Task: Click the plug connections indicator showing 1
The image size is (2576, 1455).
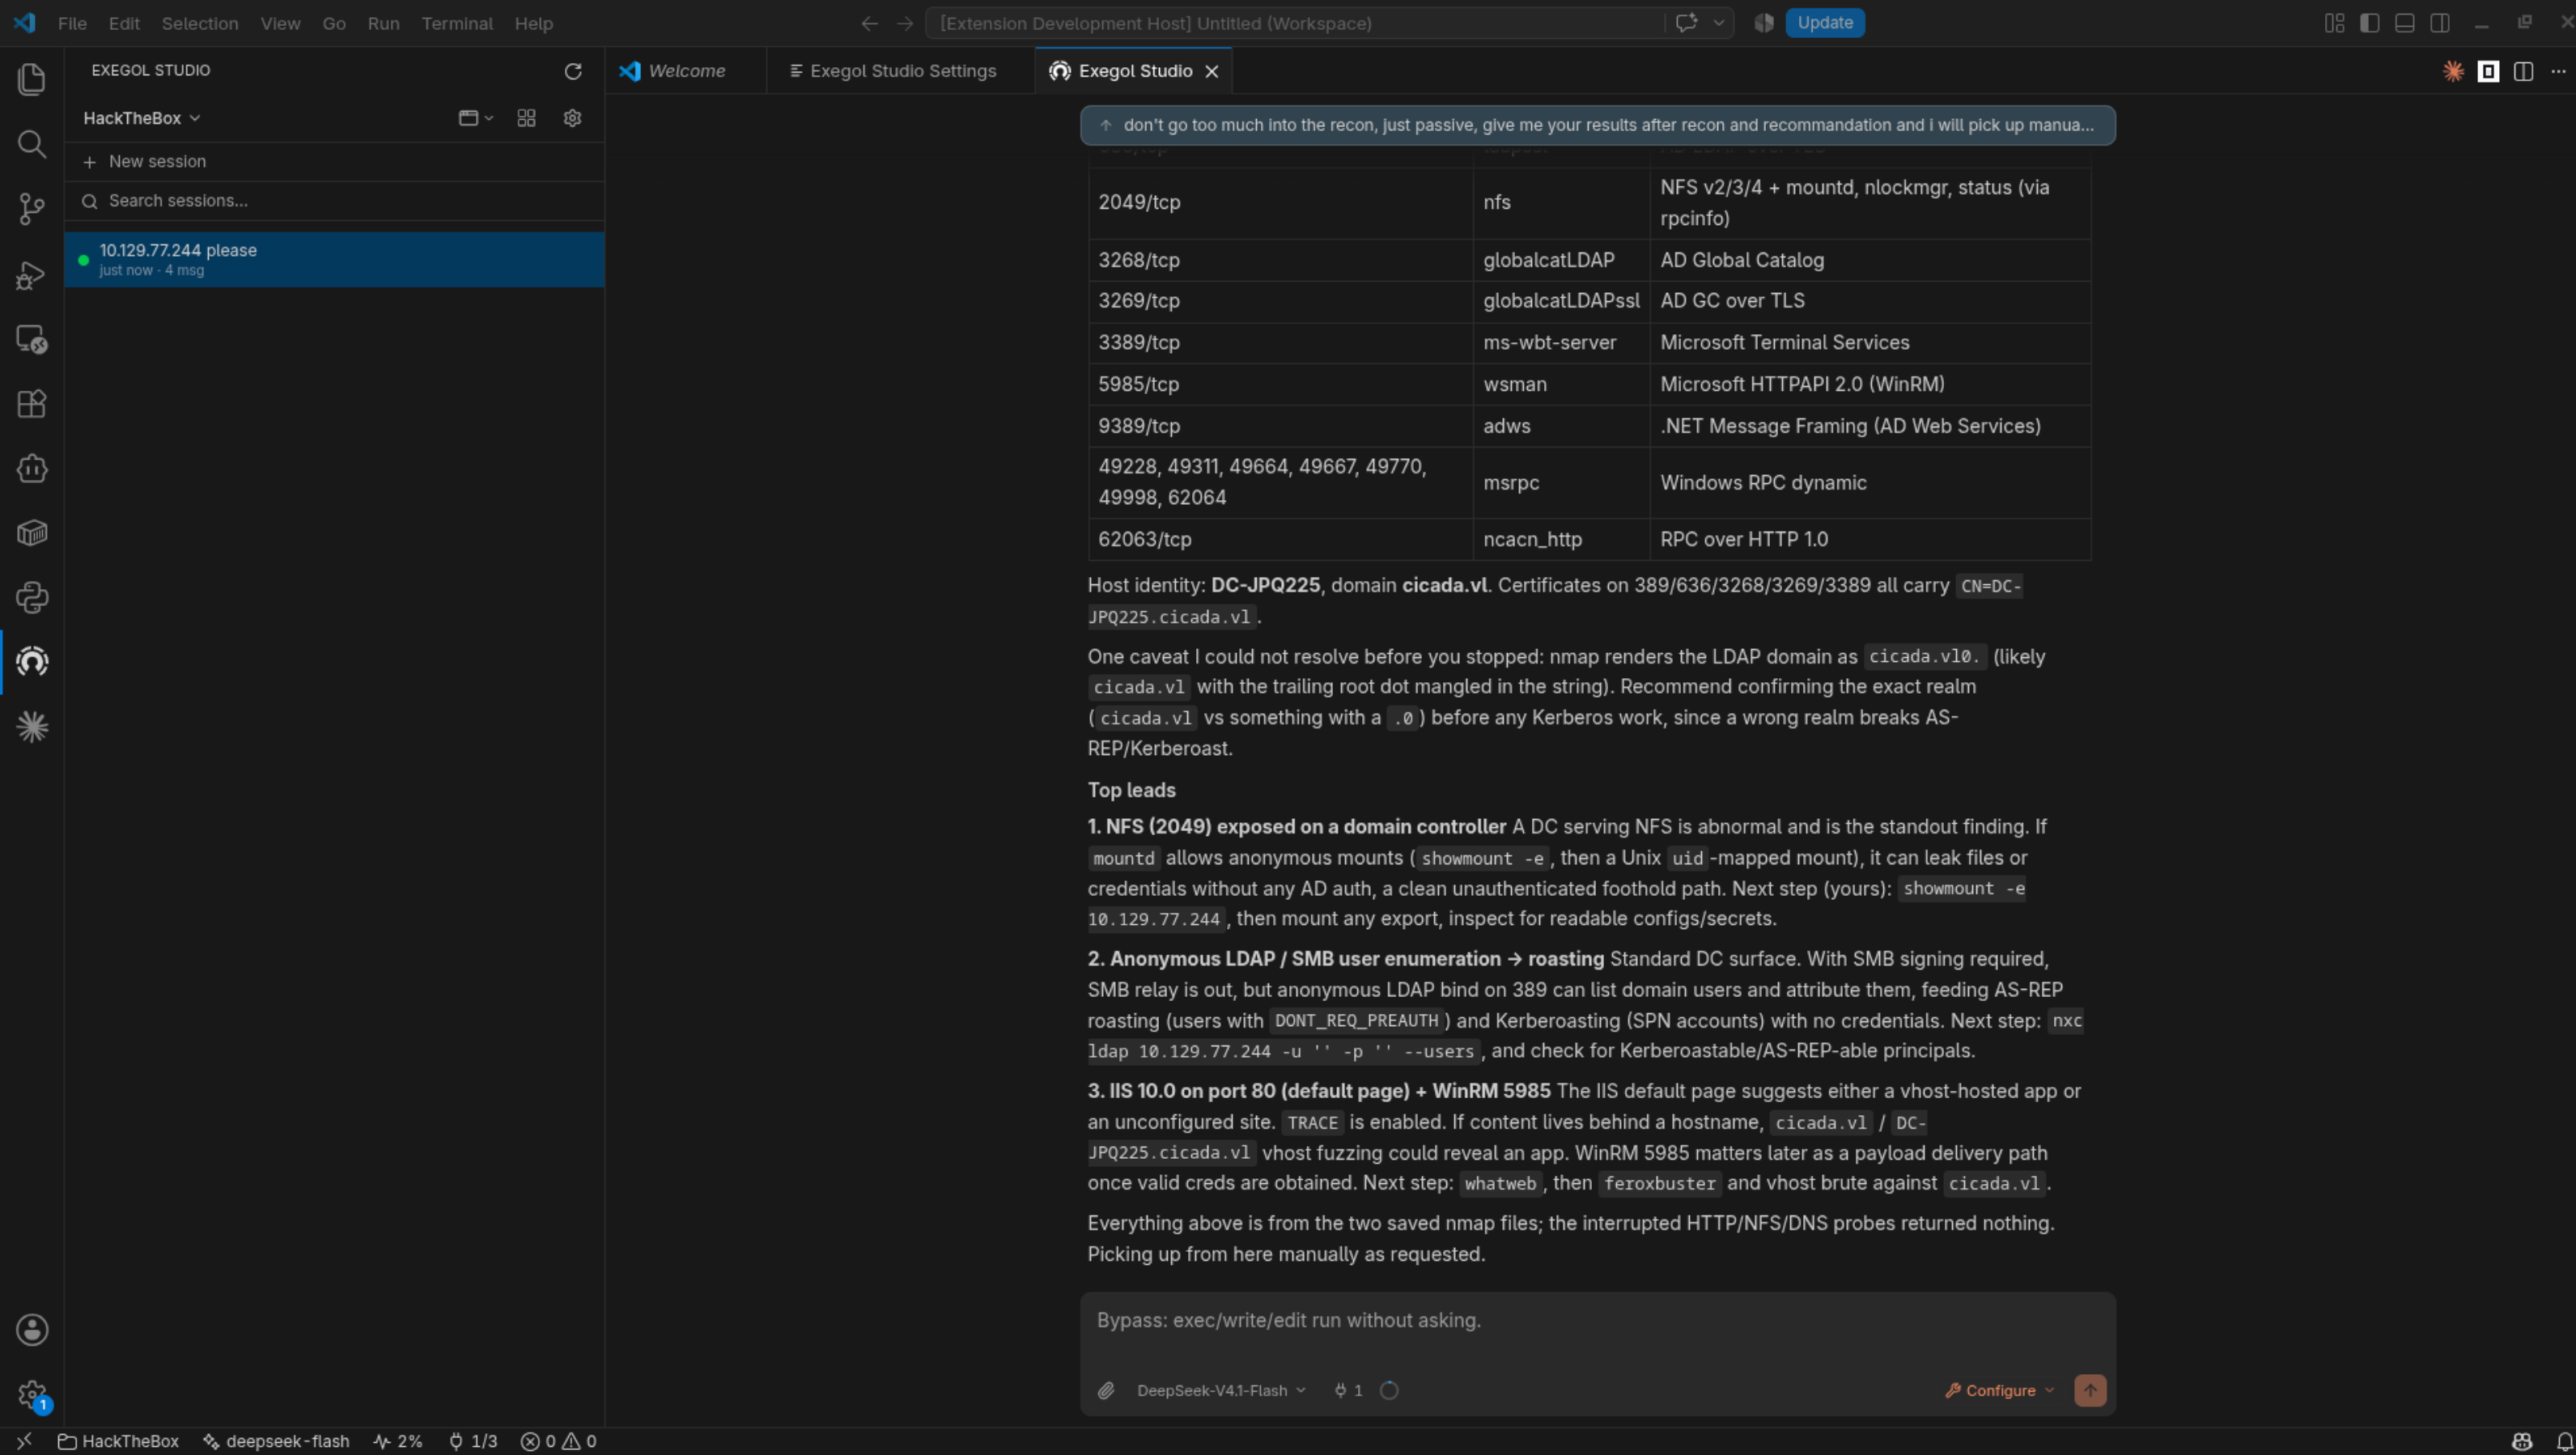Action: tap(1348, 1390)
